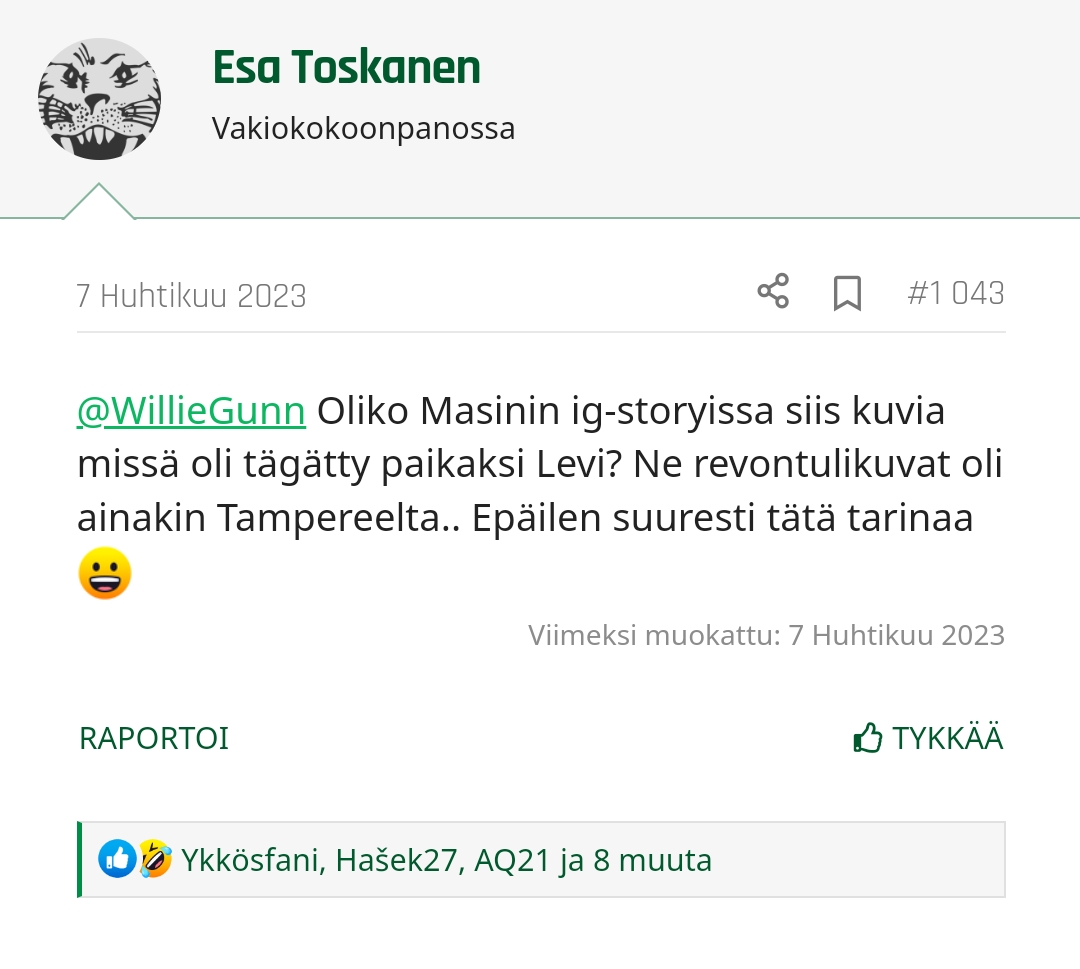Screen dimensions: 1080x969
Task: Click the laughing emoji reaction icon
Action: (155, 859)
